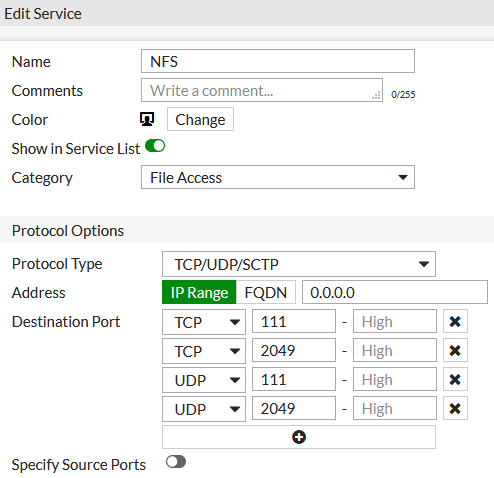Click the Change color button
This screenshot has height=478, width=494.
click(200, 119)
